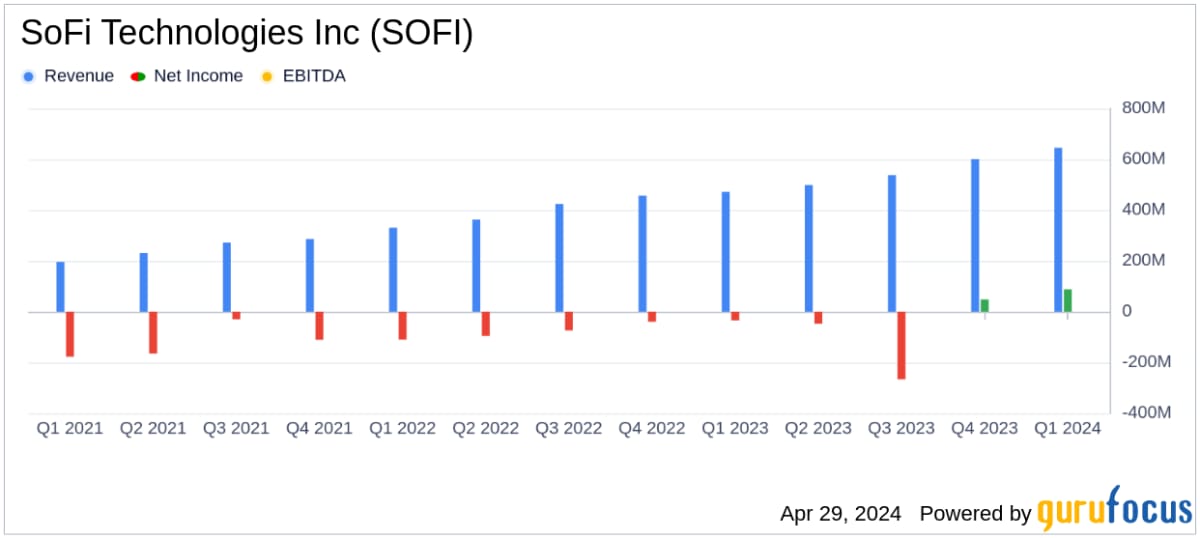Click the Q1 2023 blue revenue bar
This screenshot has height=538, width=1200.
coord(725,252)
